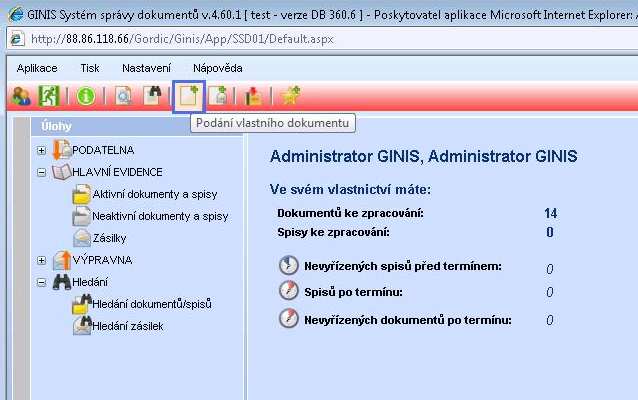Image resolution: width=638 pixels, height=400 pixels.
Task: Open the Aplikace menu
Action: [37, 68]
